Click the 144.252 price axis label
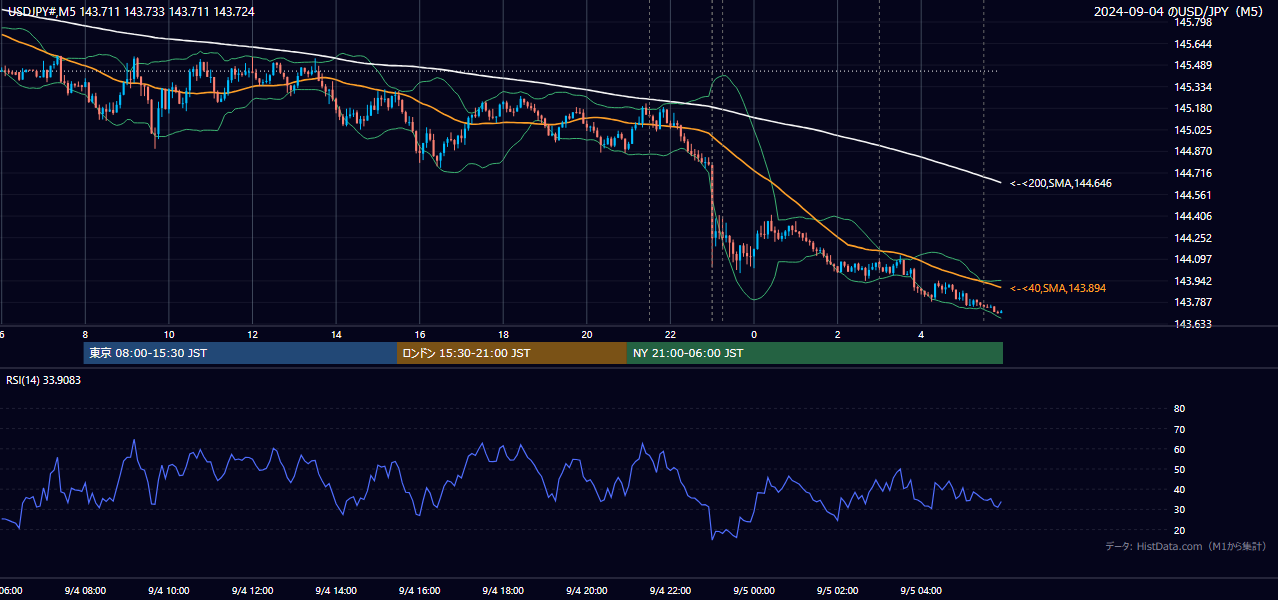The height and width of the screenshot is (600, 1278). point(1192,238)
